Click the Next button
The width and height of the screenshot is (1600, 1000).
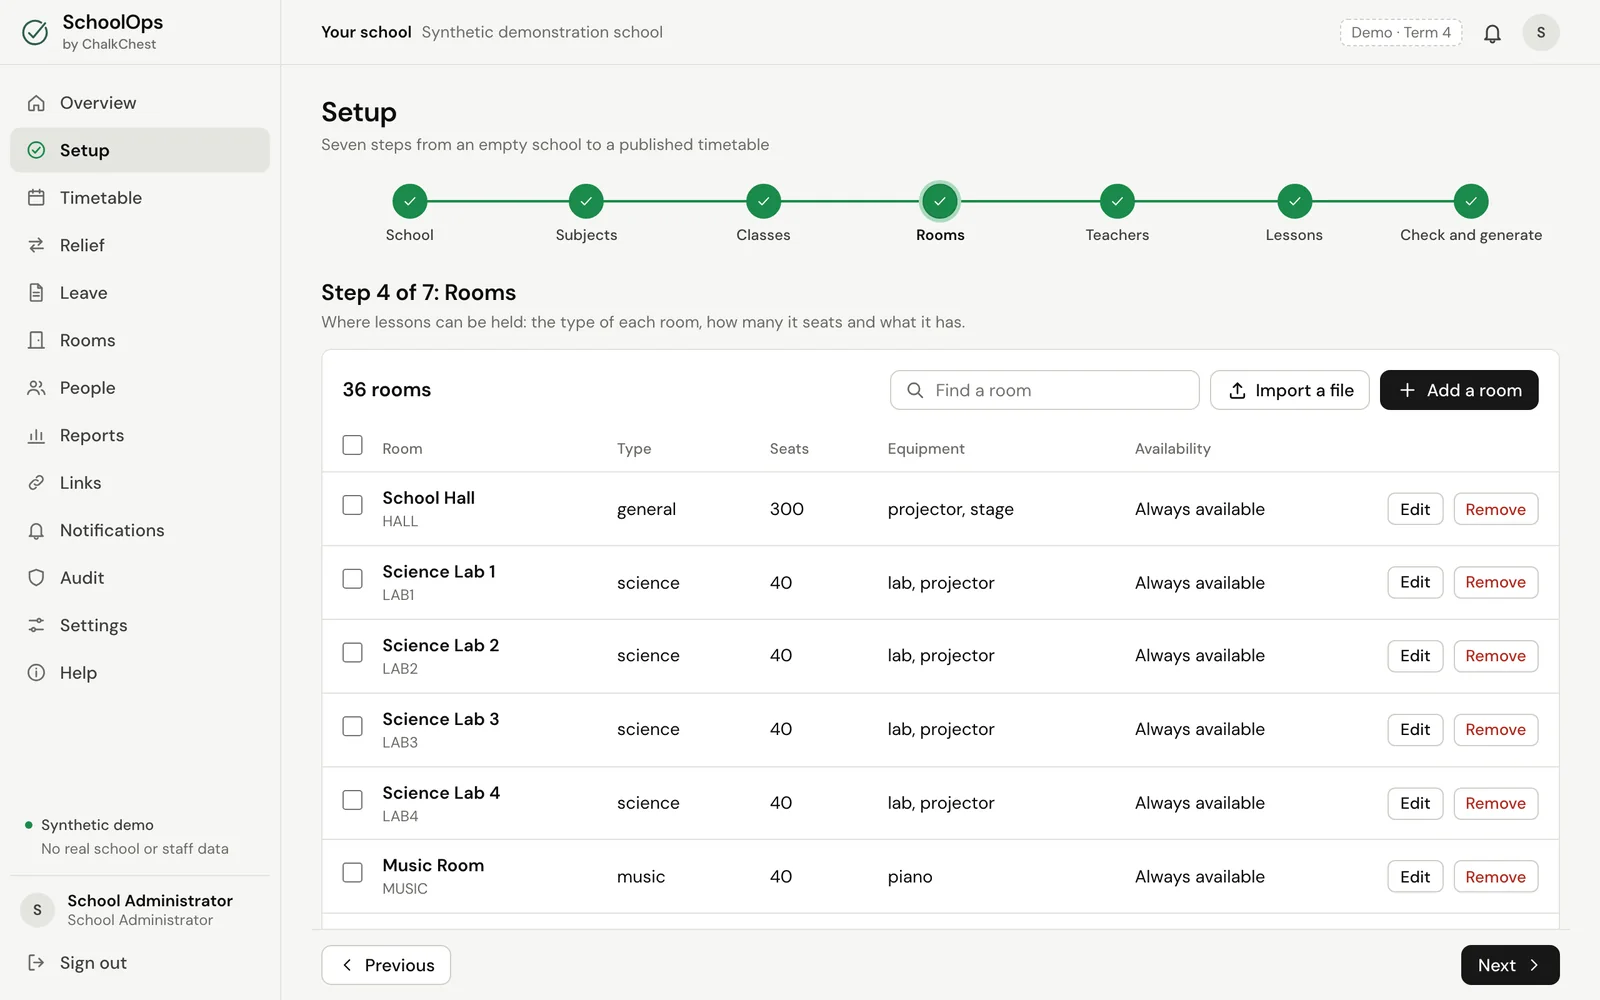[x=1510, y=965]
